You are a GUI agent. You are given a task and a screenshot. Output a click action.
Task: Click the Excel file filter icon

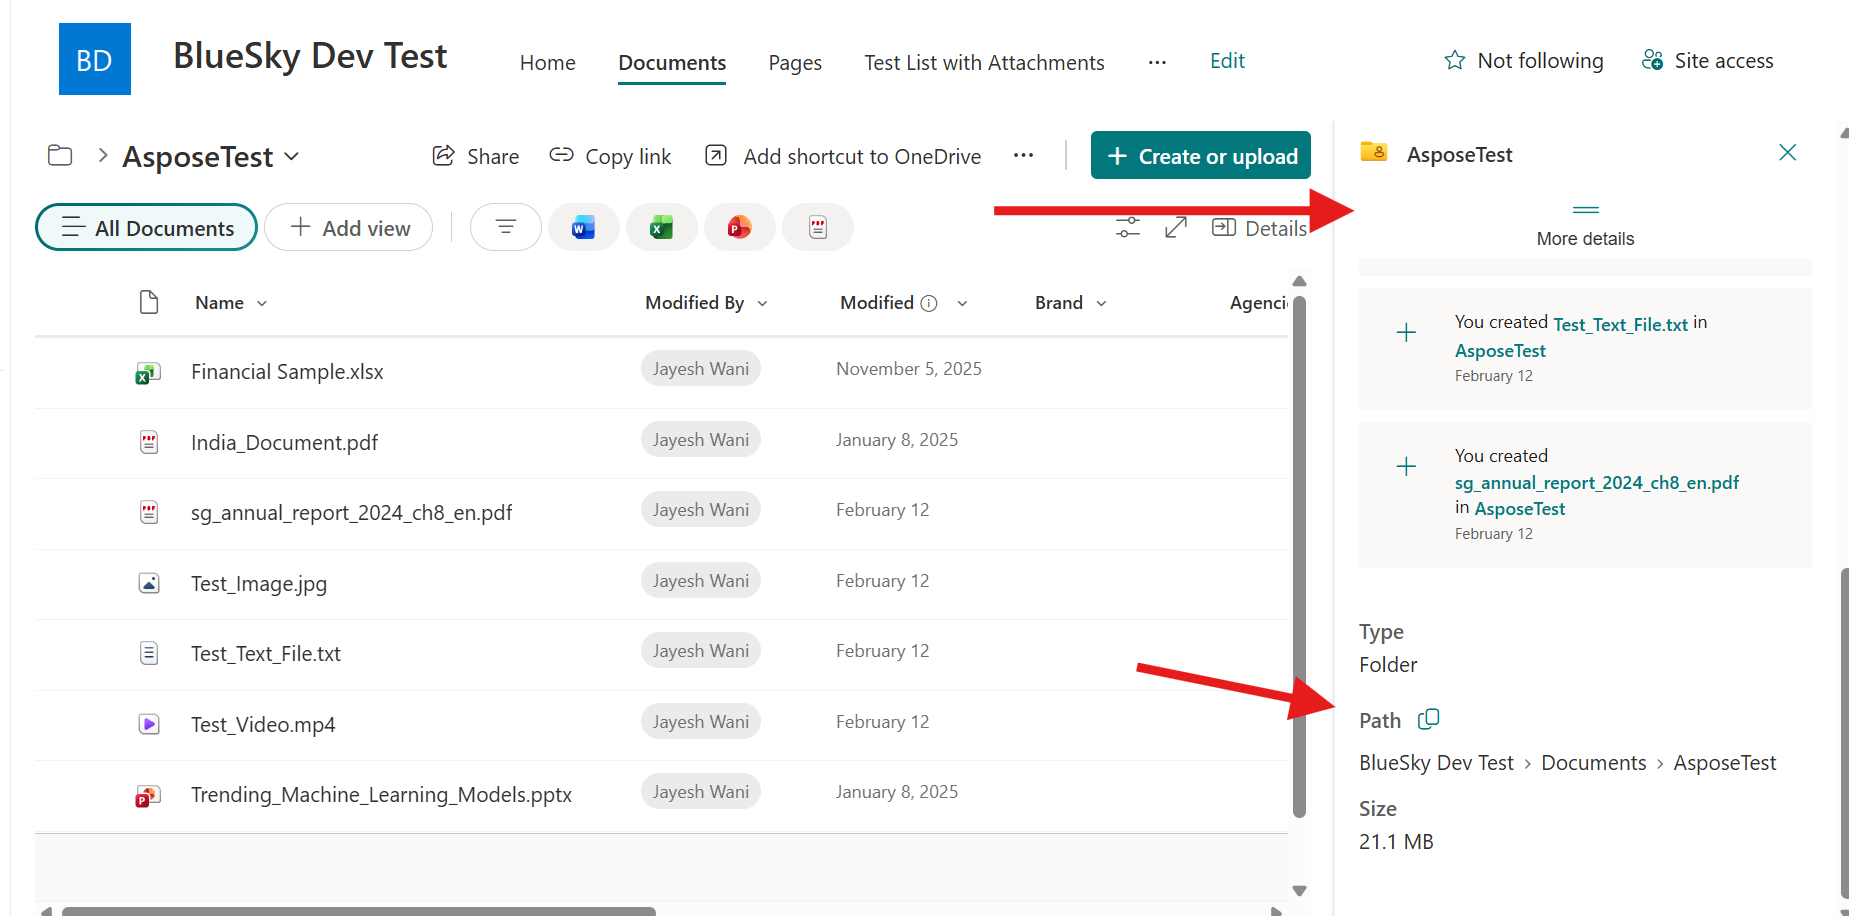(x=661, y=228)
